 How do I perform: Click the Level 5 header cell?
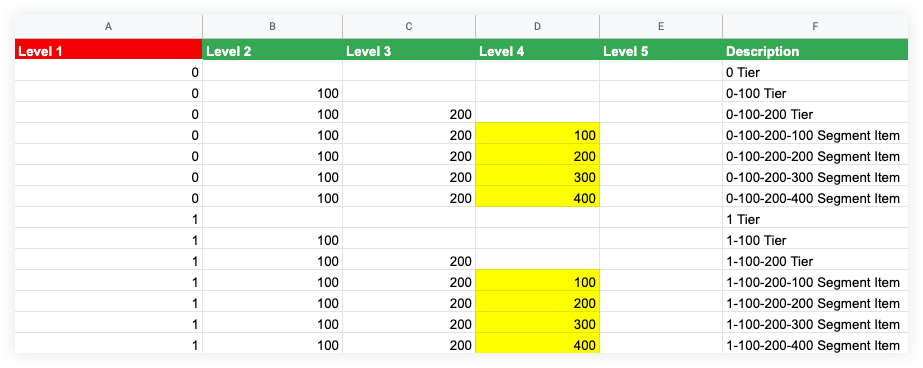661,49
